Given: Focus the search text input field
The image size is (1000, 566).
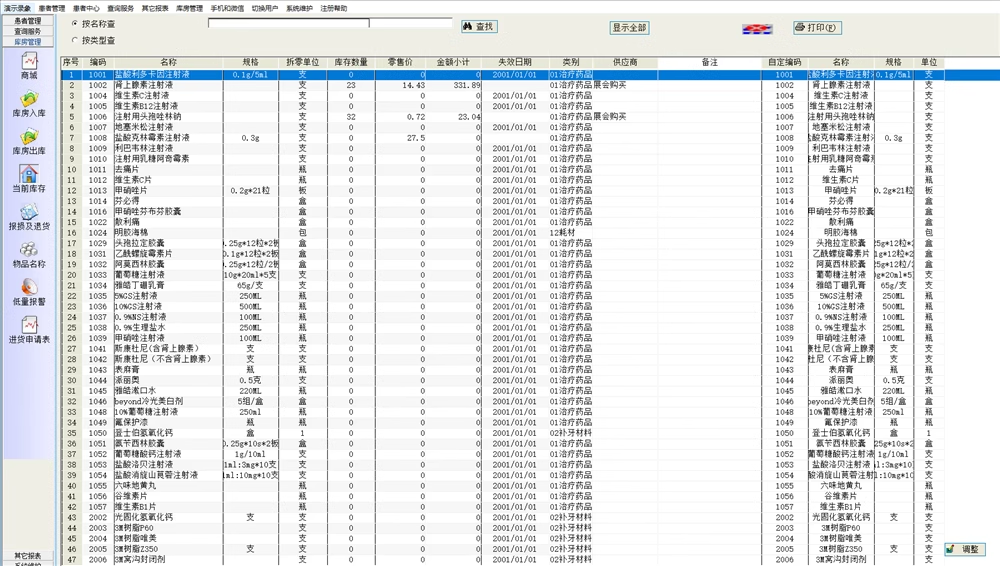Looking at the screenshot, I should click(x=289, y=23).
